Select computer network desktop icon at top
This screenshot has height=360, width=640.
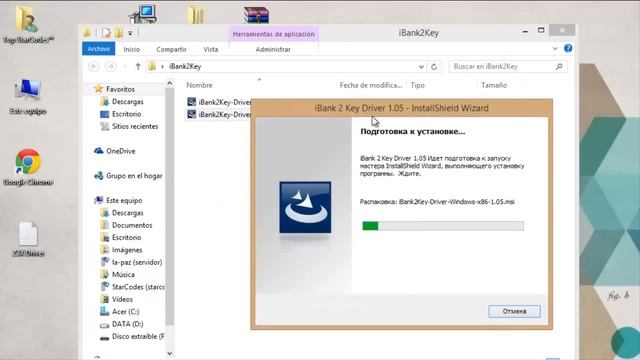click(x=142, y=14)
